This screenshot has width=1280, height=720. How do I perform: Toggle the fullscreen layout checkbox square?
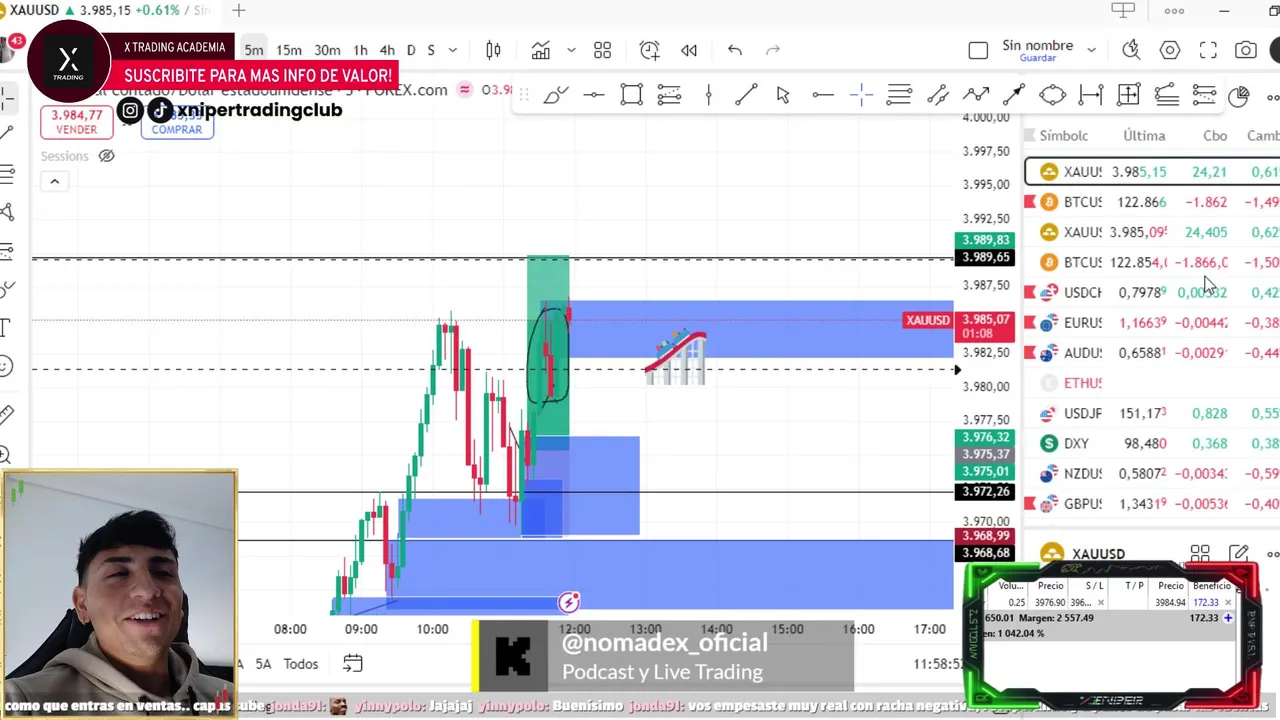tap(978, 50)
